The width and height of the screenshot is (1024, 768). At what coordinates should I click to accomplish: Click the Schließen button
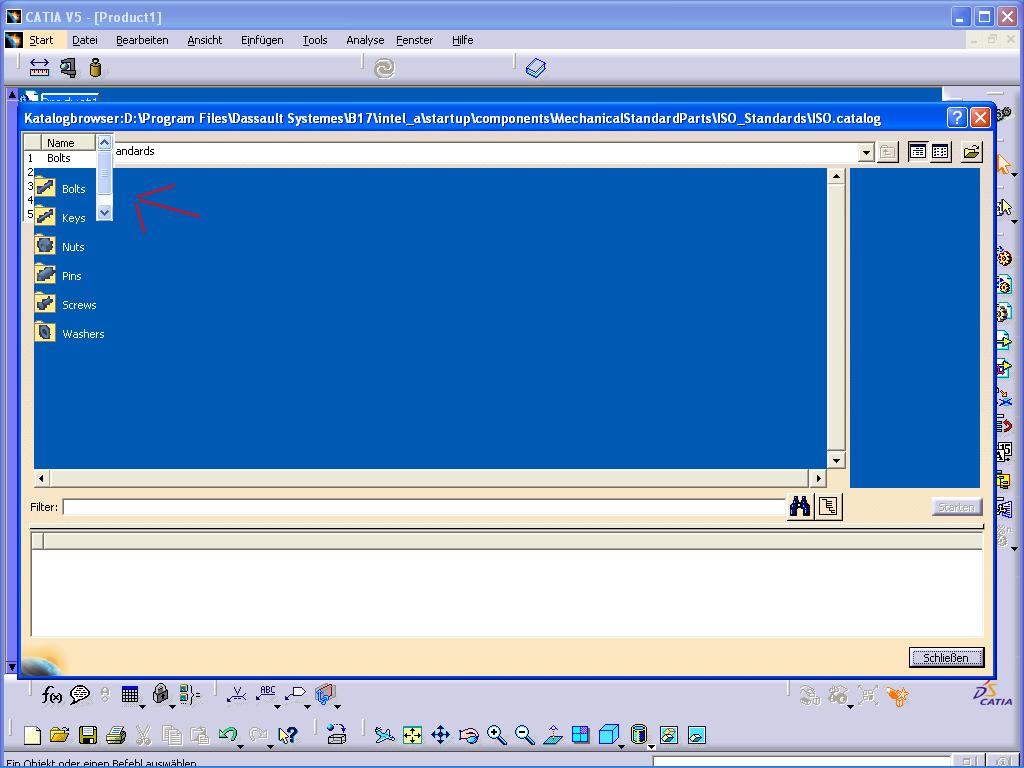[946, 658]
